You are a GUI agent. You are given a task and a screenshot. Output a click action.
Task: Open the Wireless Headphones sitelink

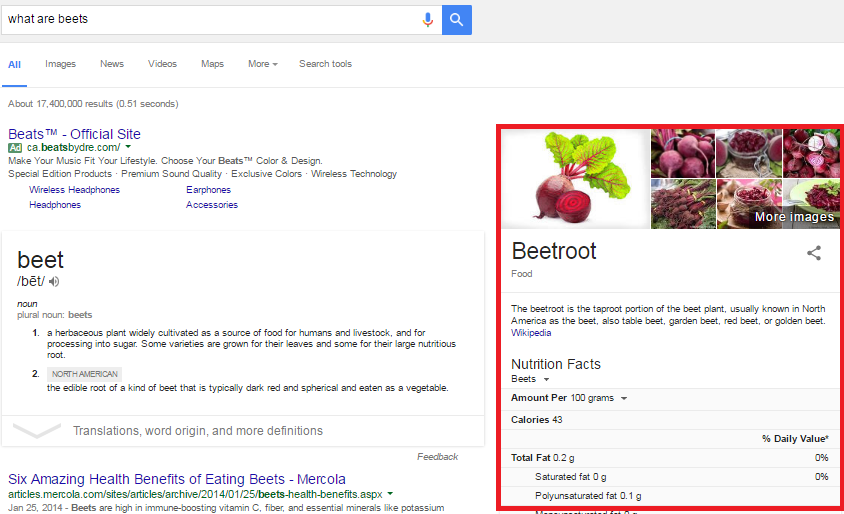[74, 190]
